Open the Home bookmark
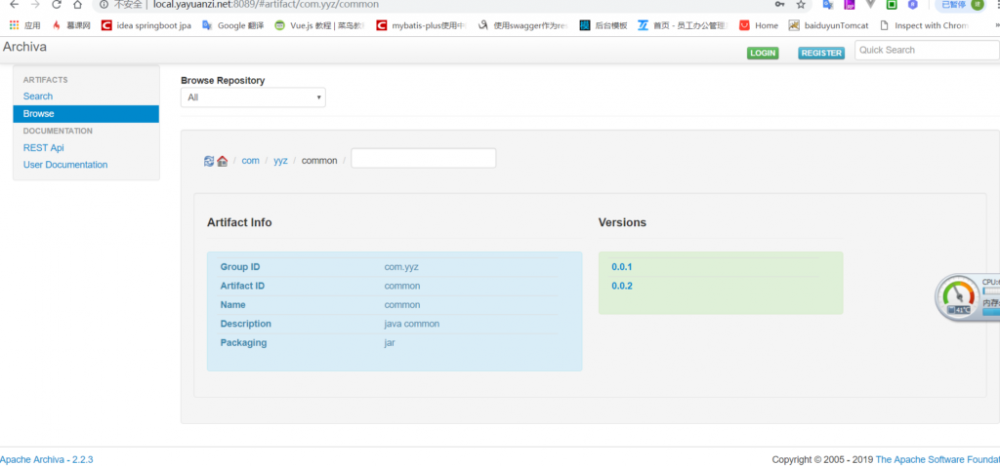The height and width of the screenshot is (466, 1000). (759, 25)
